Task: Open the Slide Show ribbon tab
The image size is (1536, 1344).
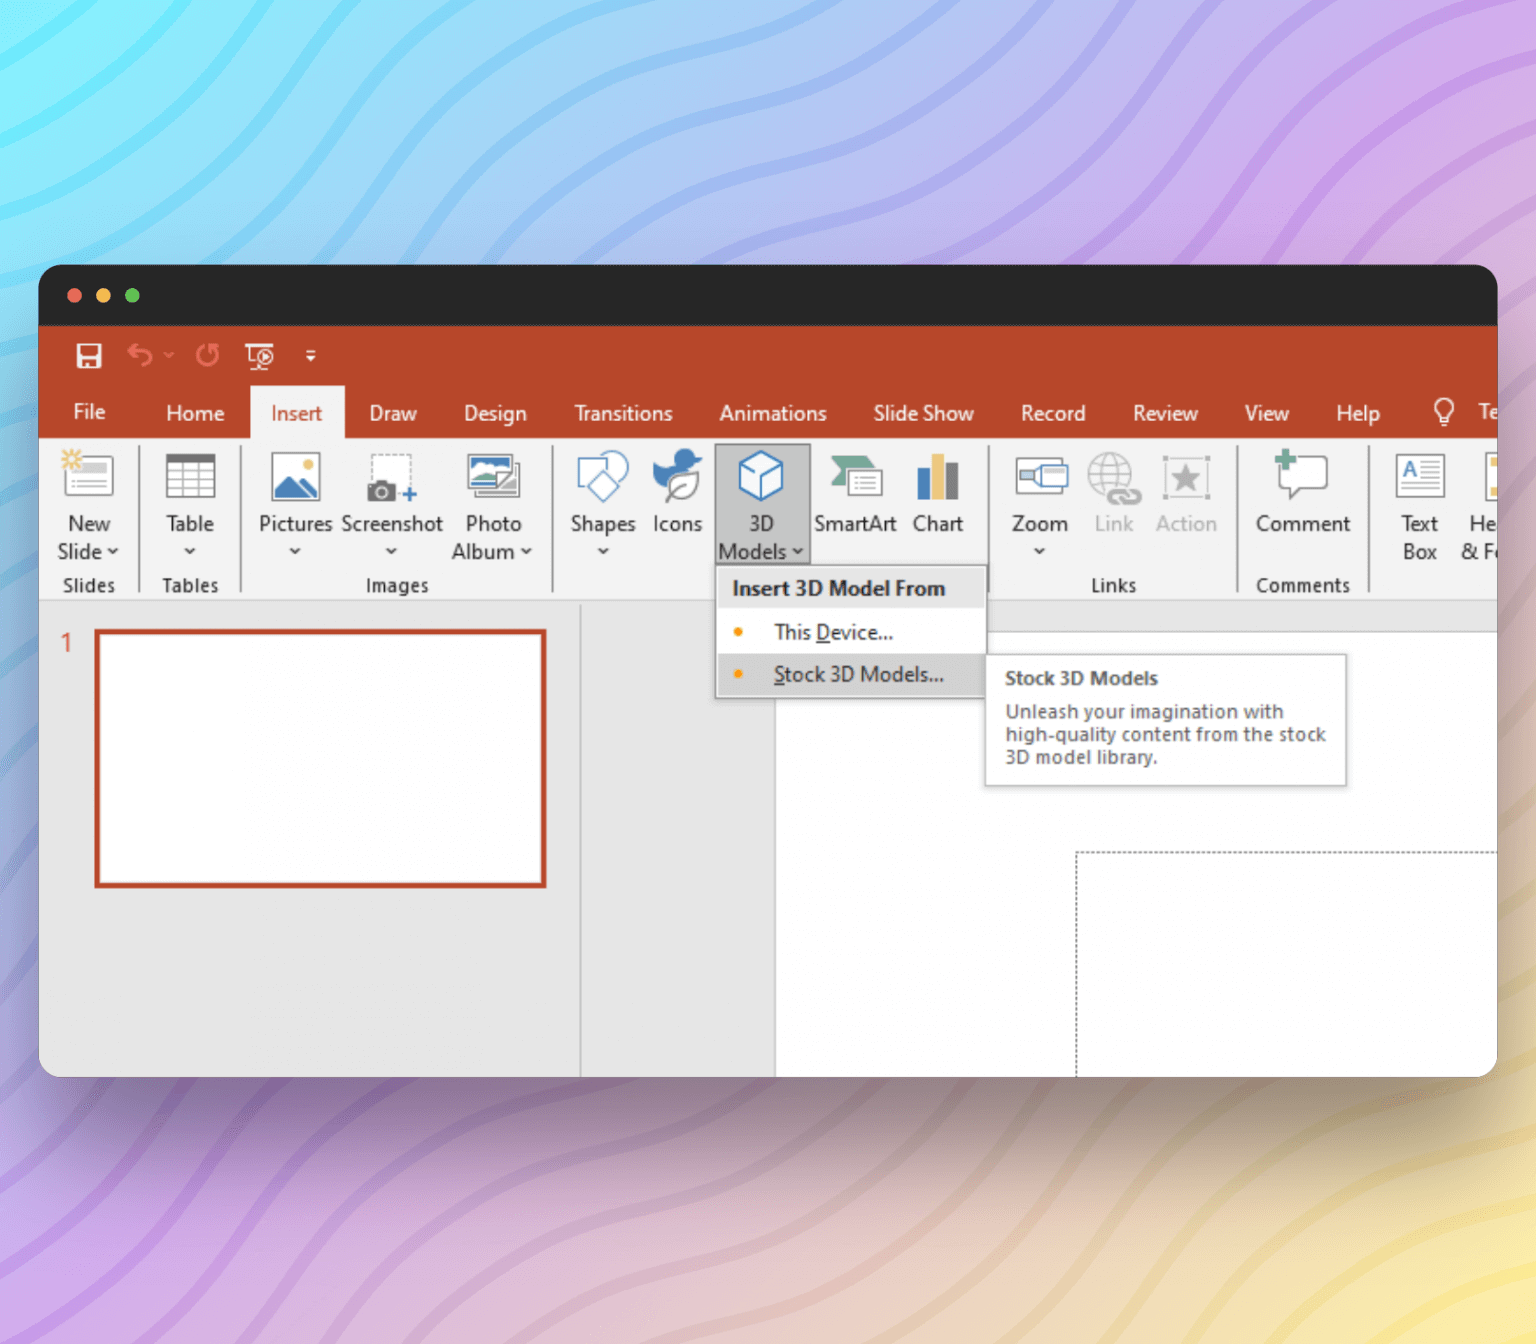Action: (922, 412)
